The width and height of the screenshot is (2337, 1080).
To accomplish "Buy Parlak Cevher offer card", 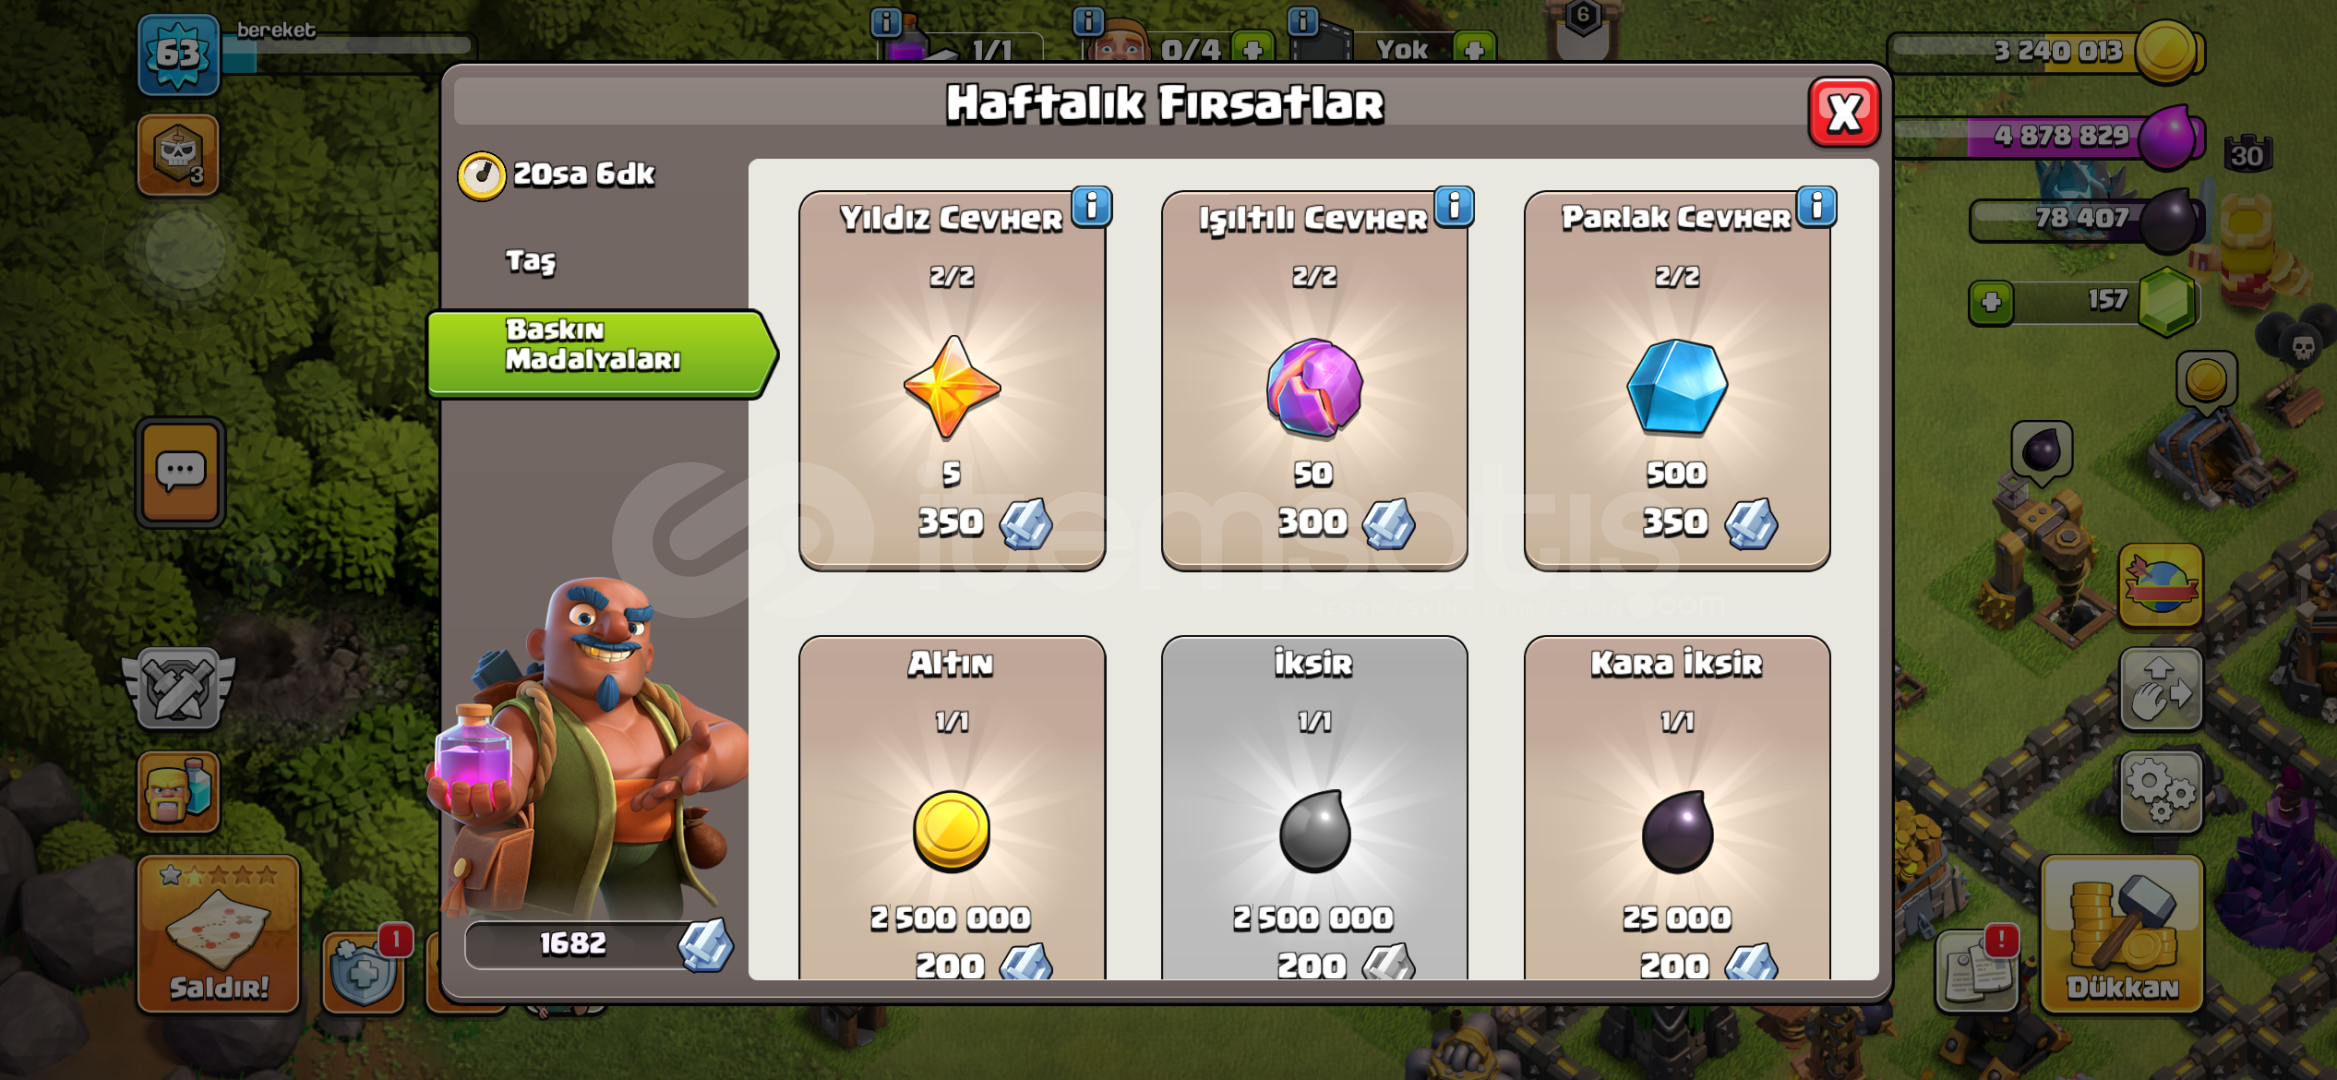I will [x=1677, y=381].
